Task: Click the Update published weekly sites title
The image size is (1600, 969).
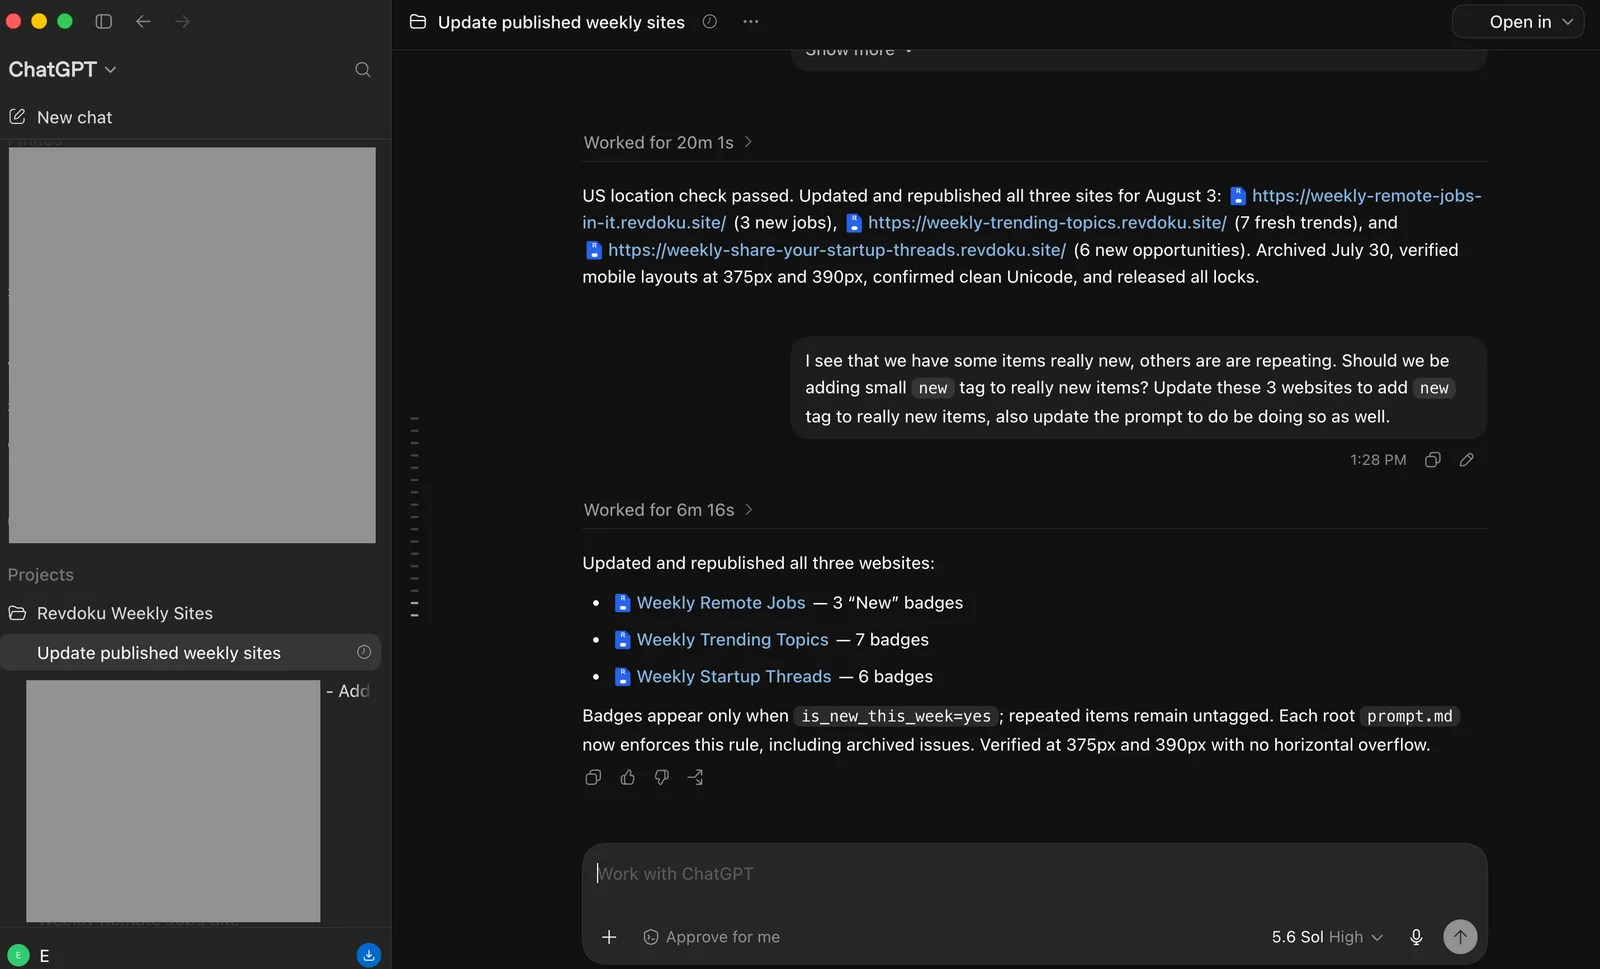Action: pyautogui.click(x=561, y=22)
